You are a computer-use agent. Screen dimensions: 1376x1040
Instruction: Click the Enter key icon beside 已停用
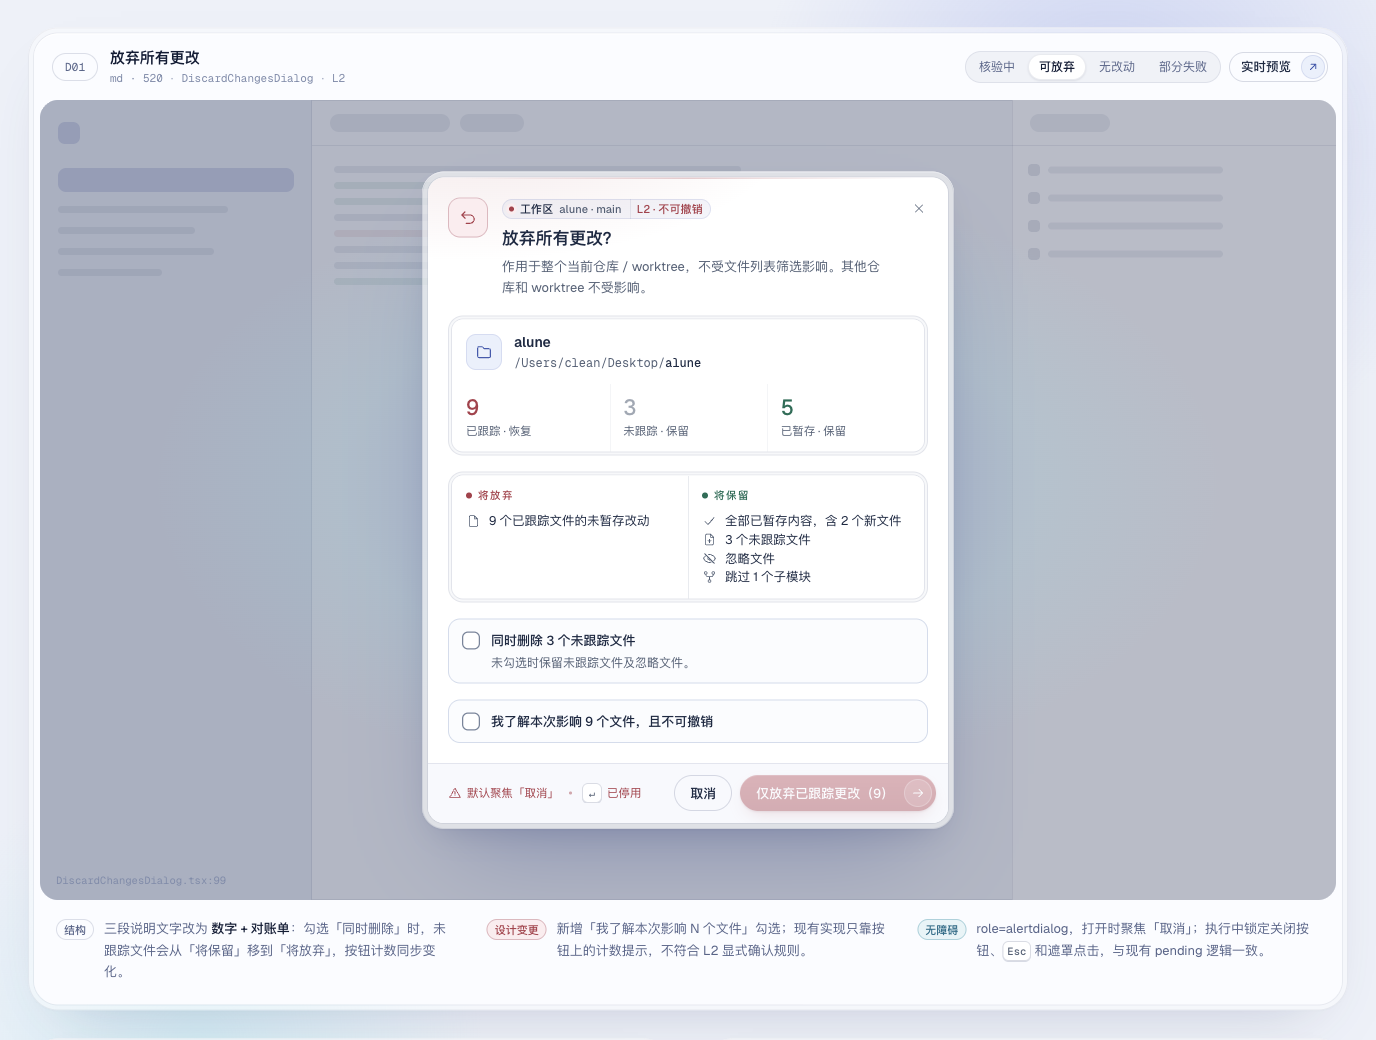point(592,793)
